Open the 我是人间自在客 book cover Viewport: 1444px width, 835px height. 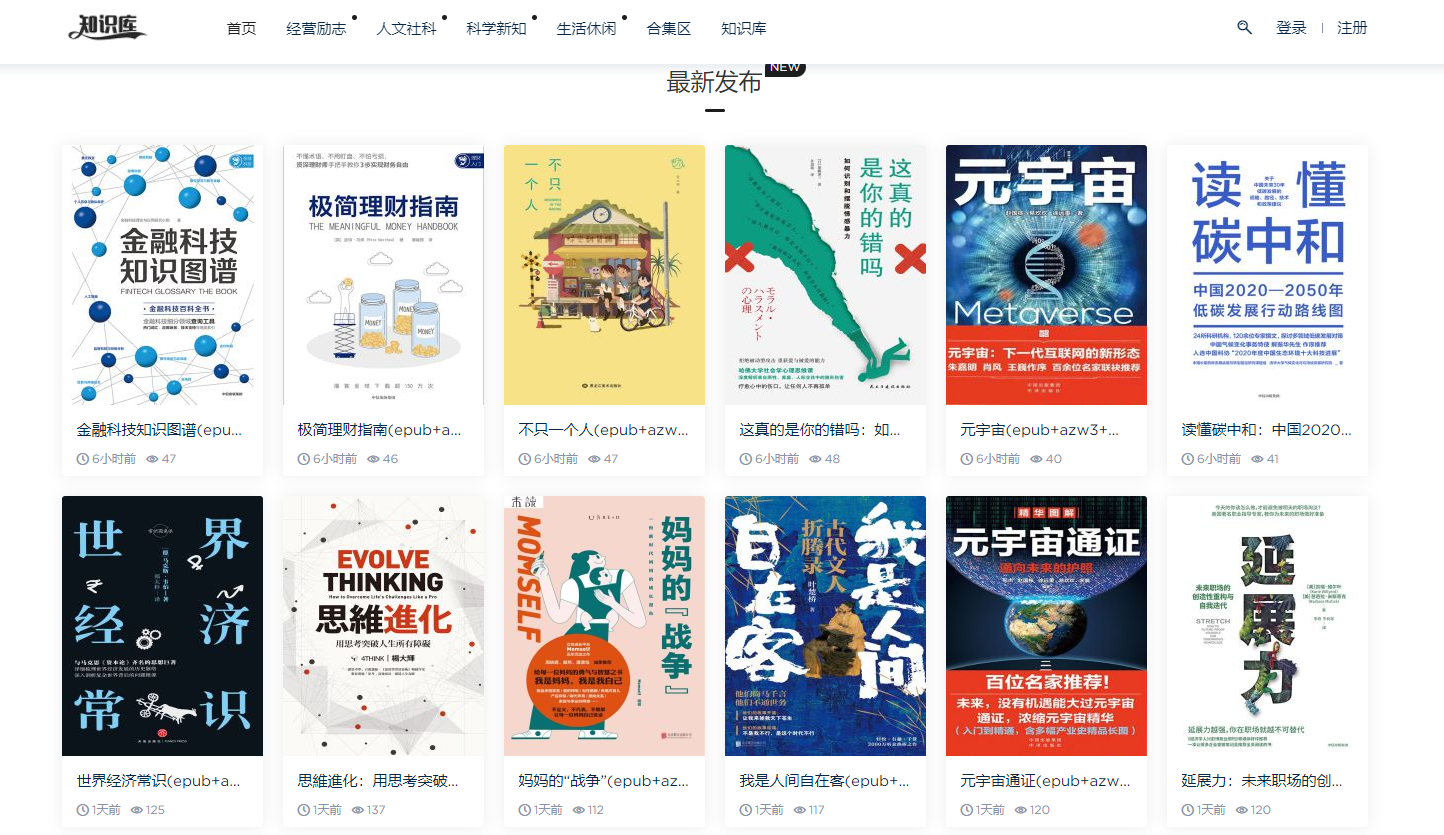pyautogui.click(x=825, y=626)
